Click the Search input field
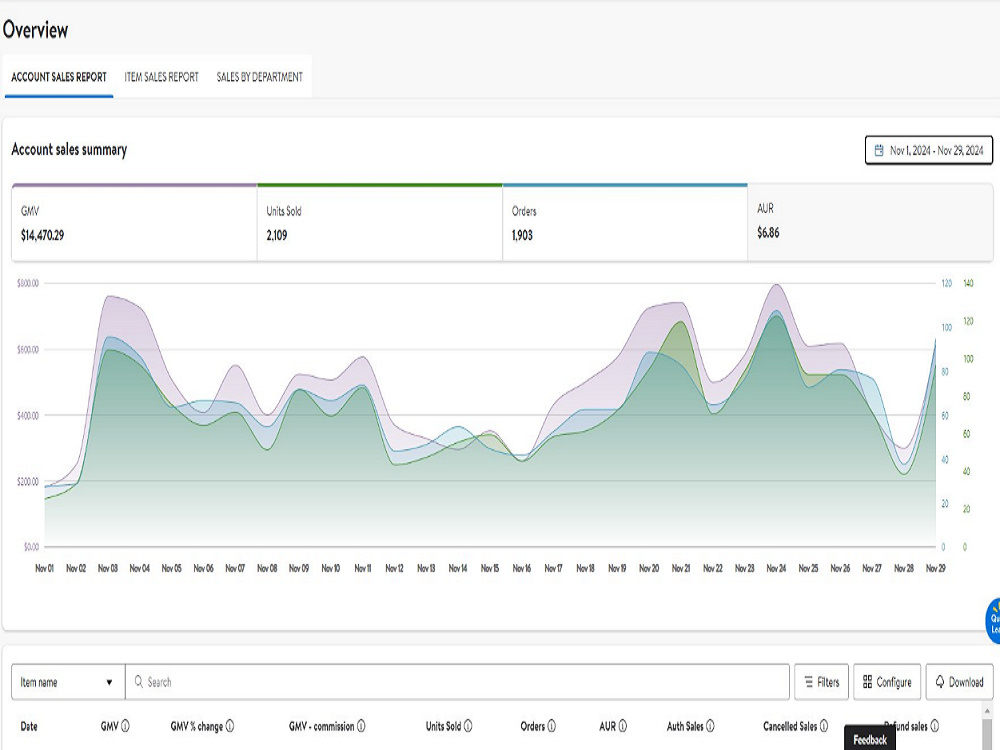The height and width of the screenshot is (750, 1000). [x=457, y=682]
